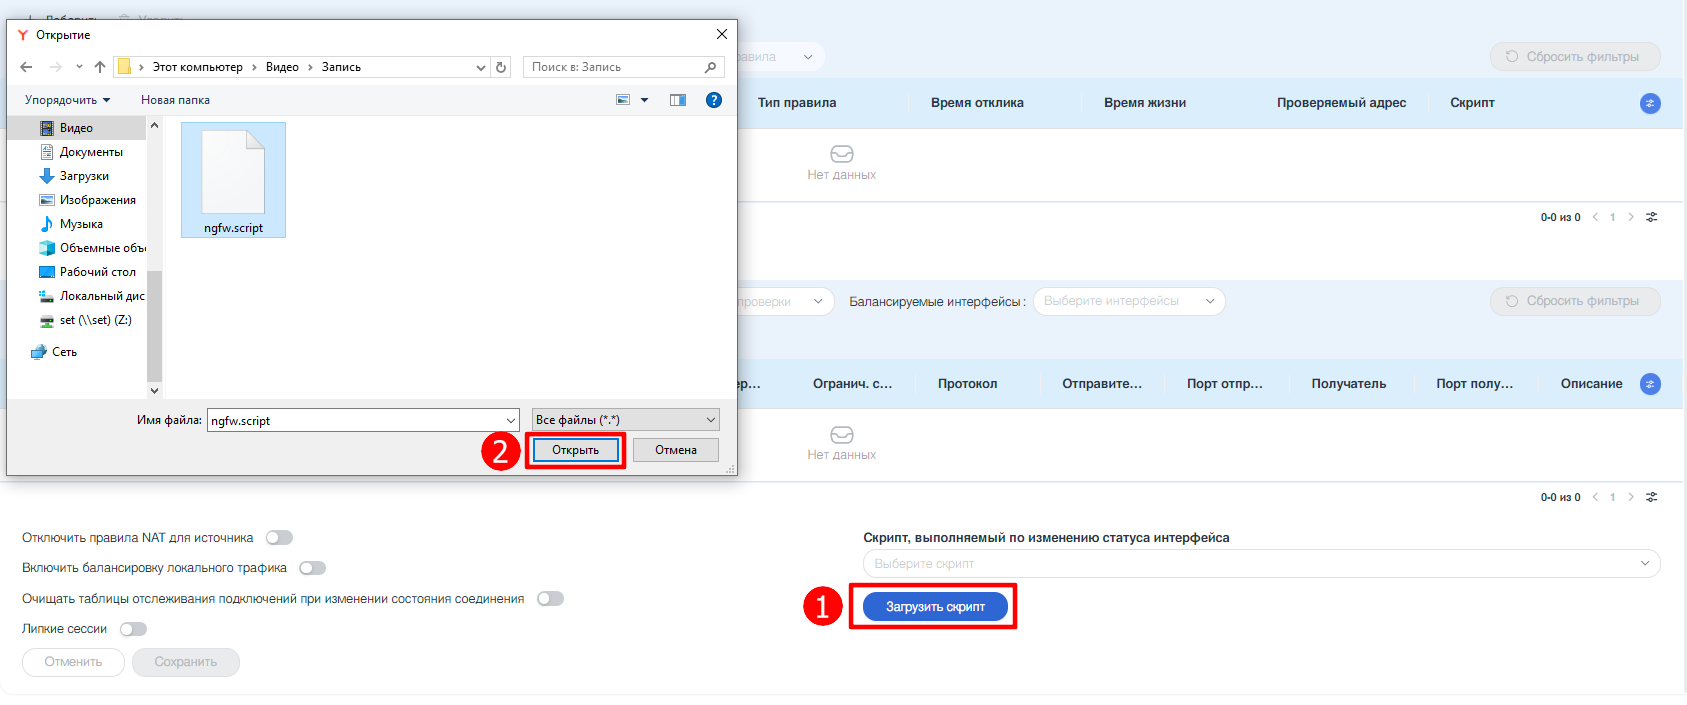Open file dialog help question icon
The width and height of the screenshot is (1687, 705).
click(713, 100)
